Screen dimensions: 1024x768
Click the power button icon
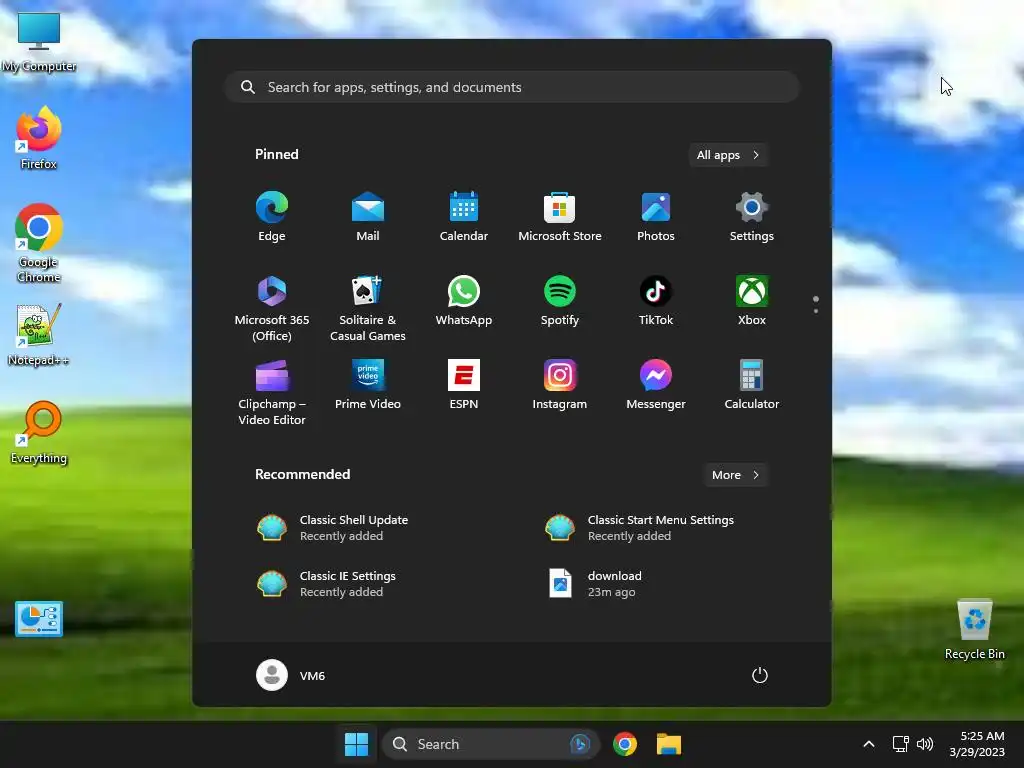(x=760, y=675)
